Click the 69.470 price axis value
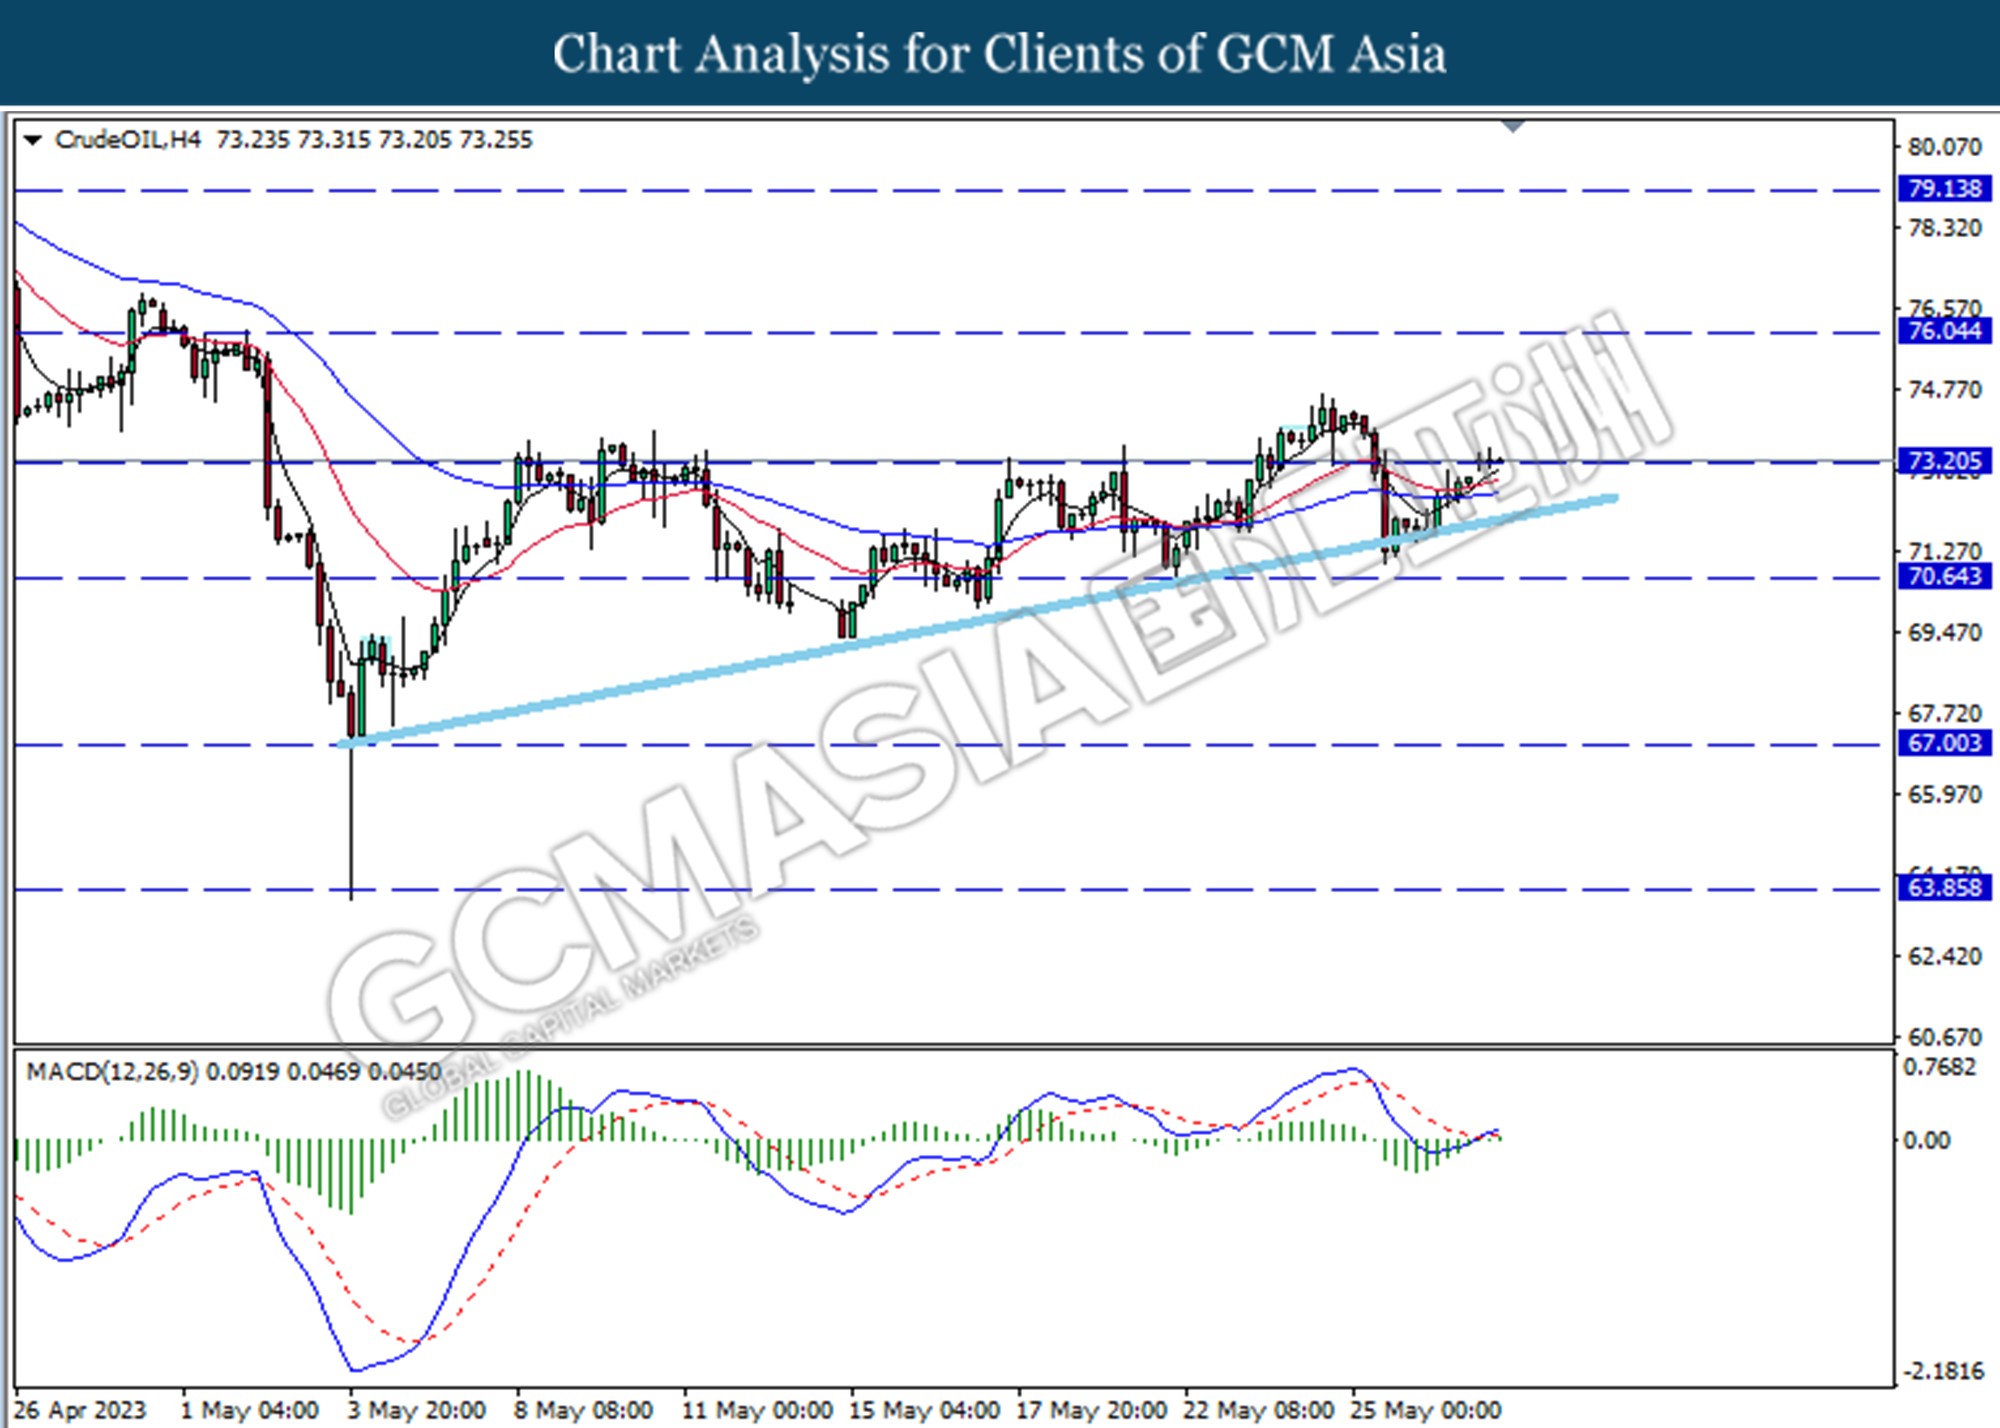2000x1428 pixels. click(1944, 632)
